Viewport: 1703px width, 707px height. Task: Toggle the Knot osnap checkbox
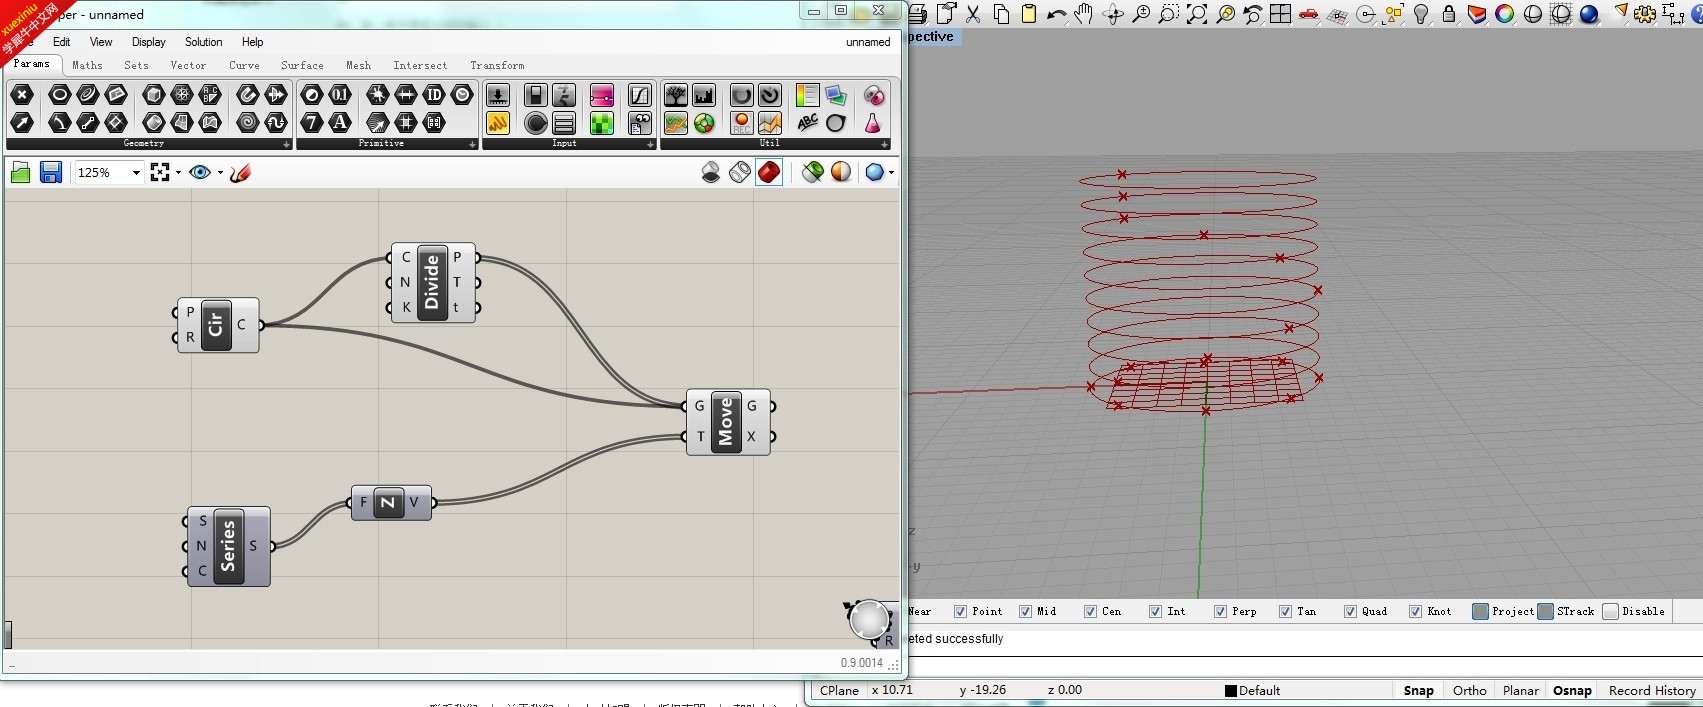[x=1416, y=612]
